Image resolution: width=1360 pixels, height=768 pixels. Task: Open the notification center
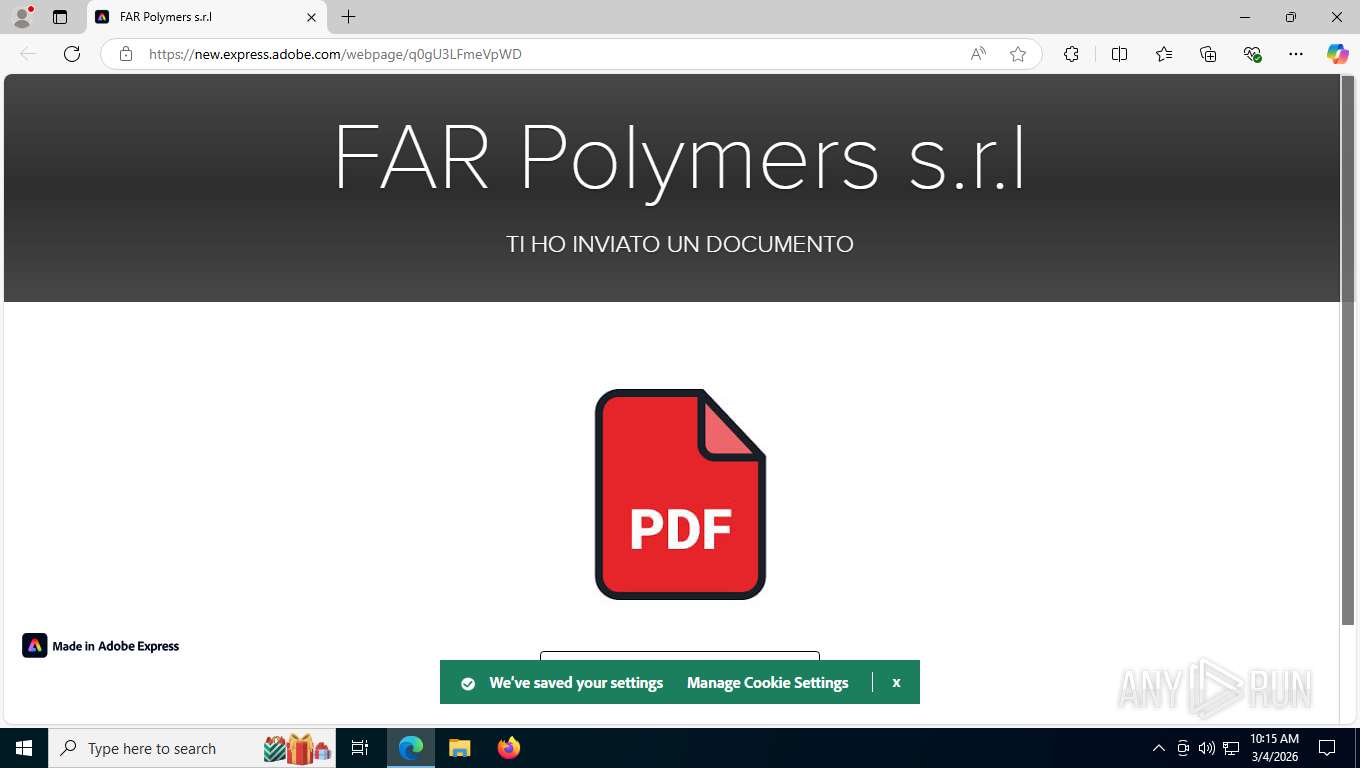click(1327, 748)
